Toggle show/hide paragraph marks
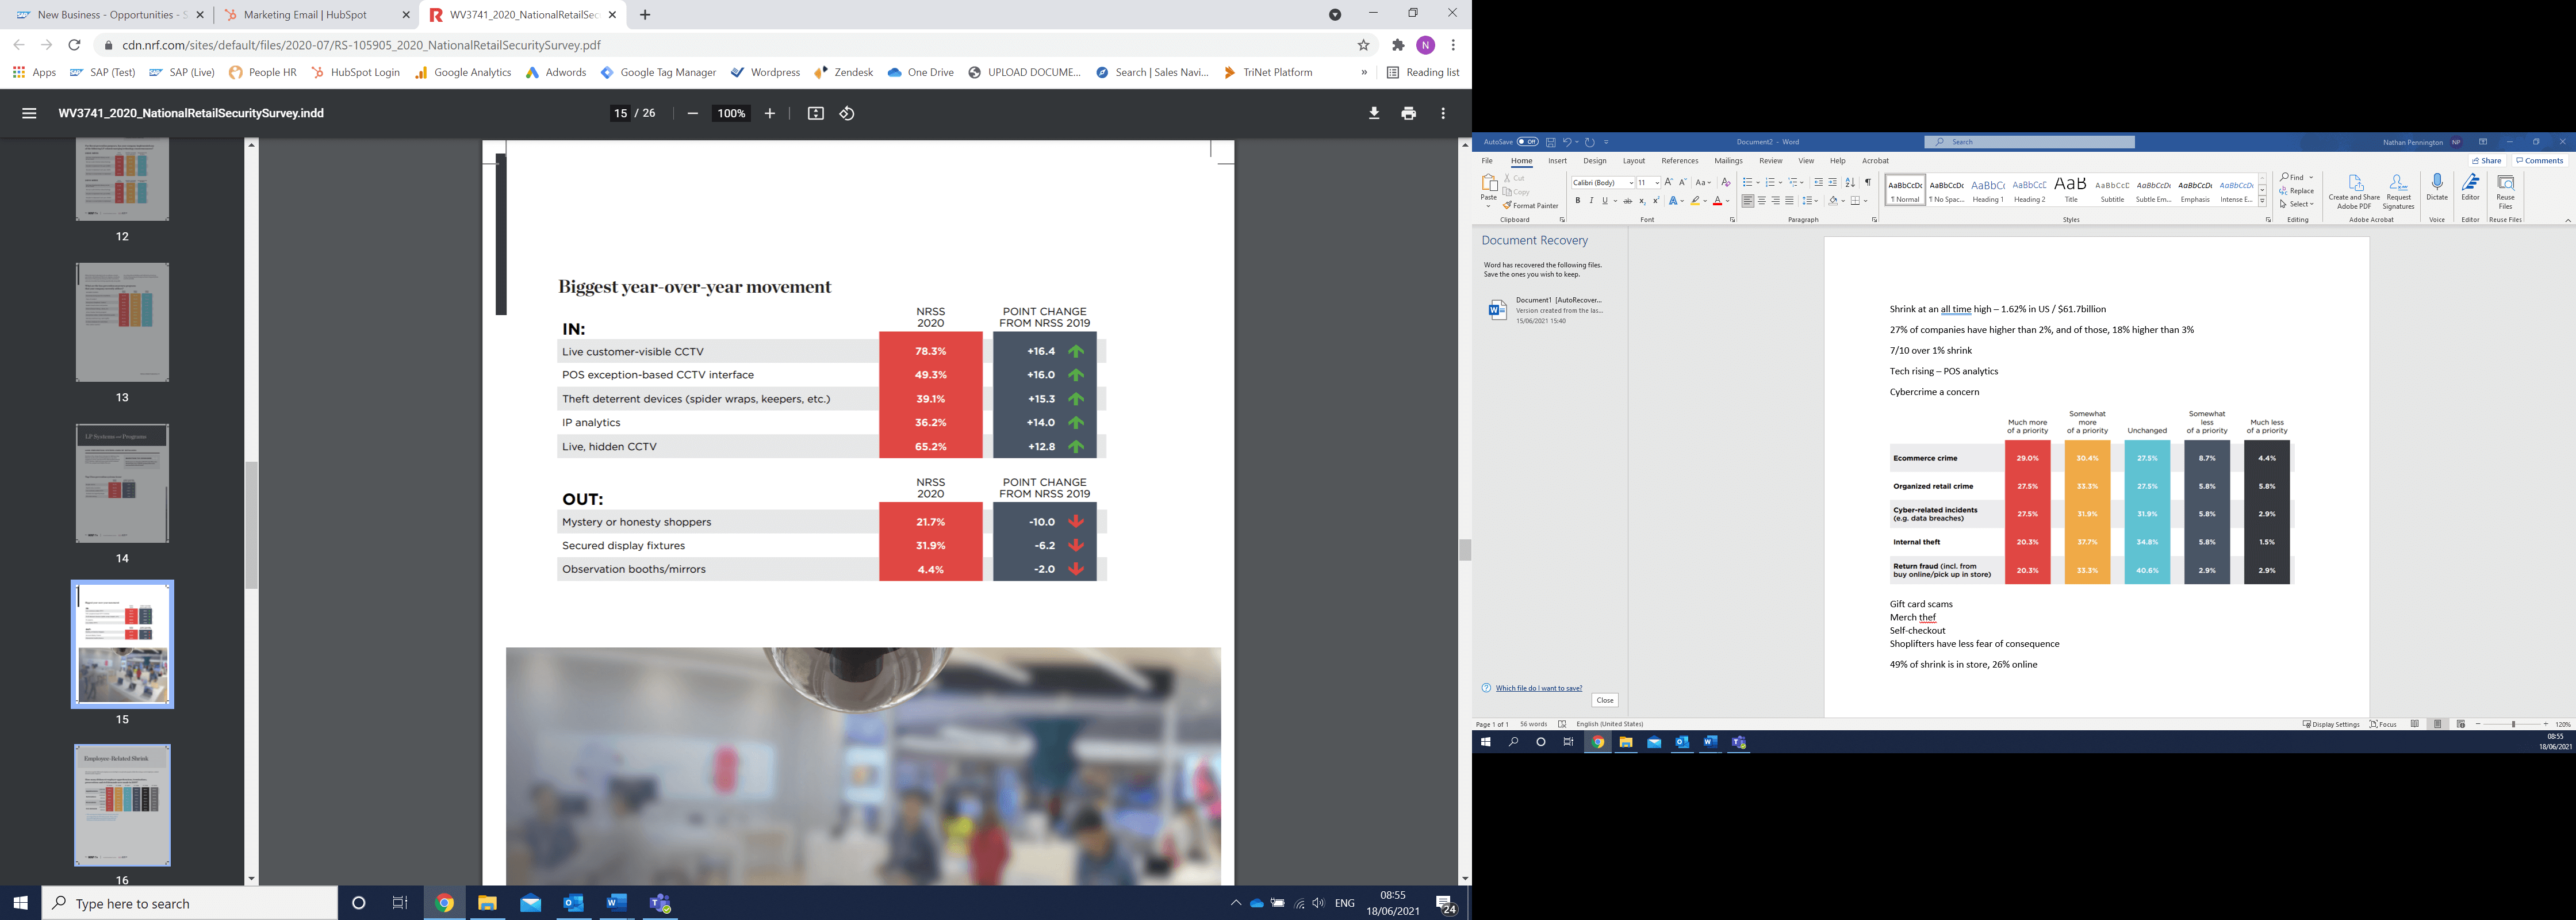This screenshot has height=920, width=2576. point(1867,182)
